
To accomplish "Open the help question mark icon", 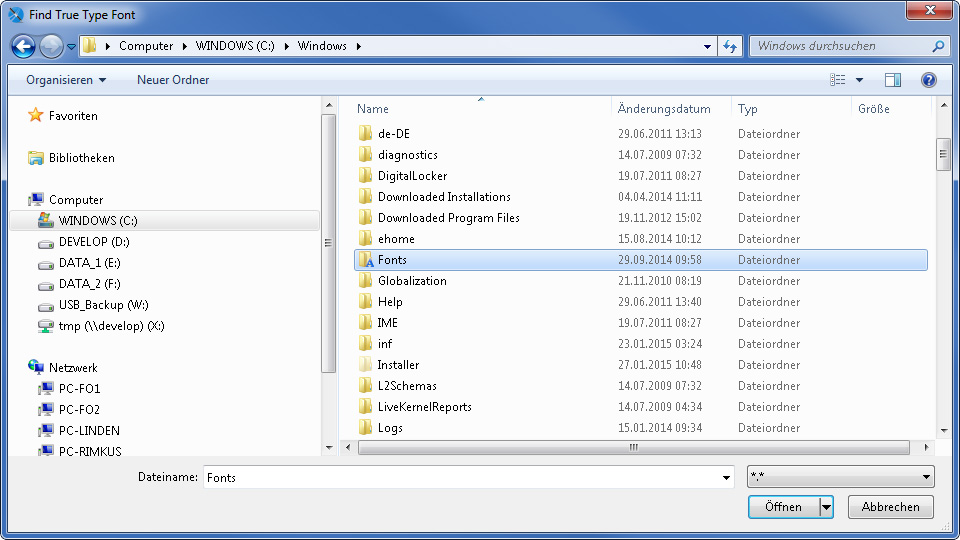I will point(928,80).
